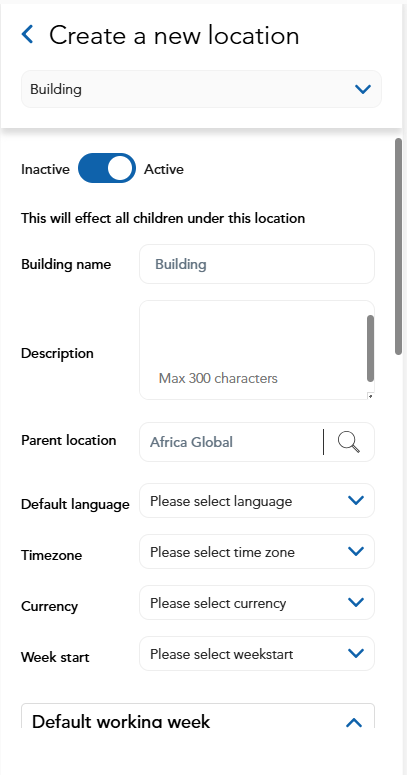Click the chevron arrow beside Please select time zone
This screenshot has height=775, width=407.
point(356,551)
